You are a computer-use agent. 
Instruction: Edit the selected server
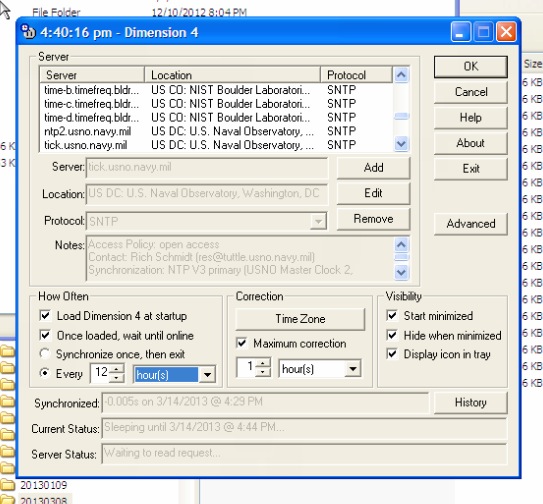pyautogui.click(x=373, y=193)
